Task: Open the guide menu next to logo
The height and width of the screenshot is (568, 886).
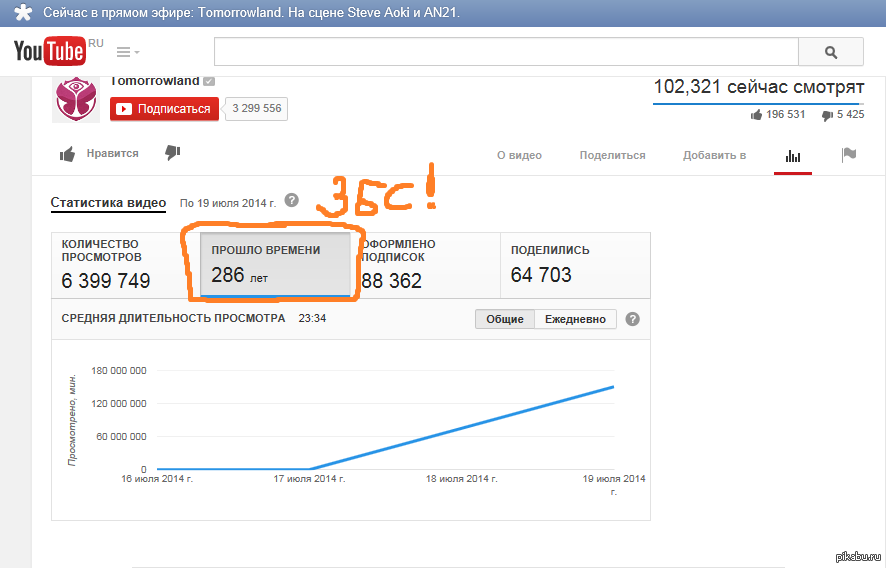Action: click(x=127, y=52)
